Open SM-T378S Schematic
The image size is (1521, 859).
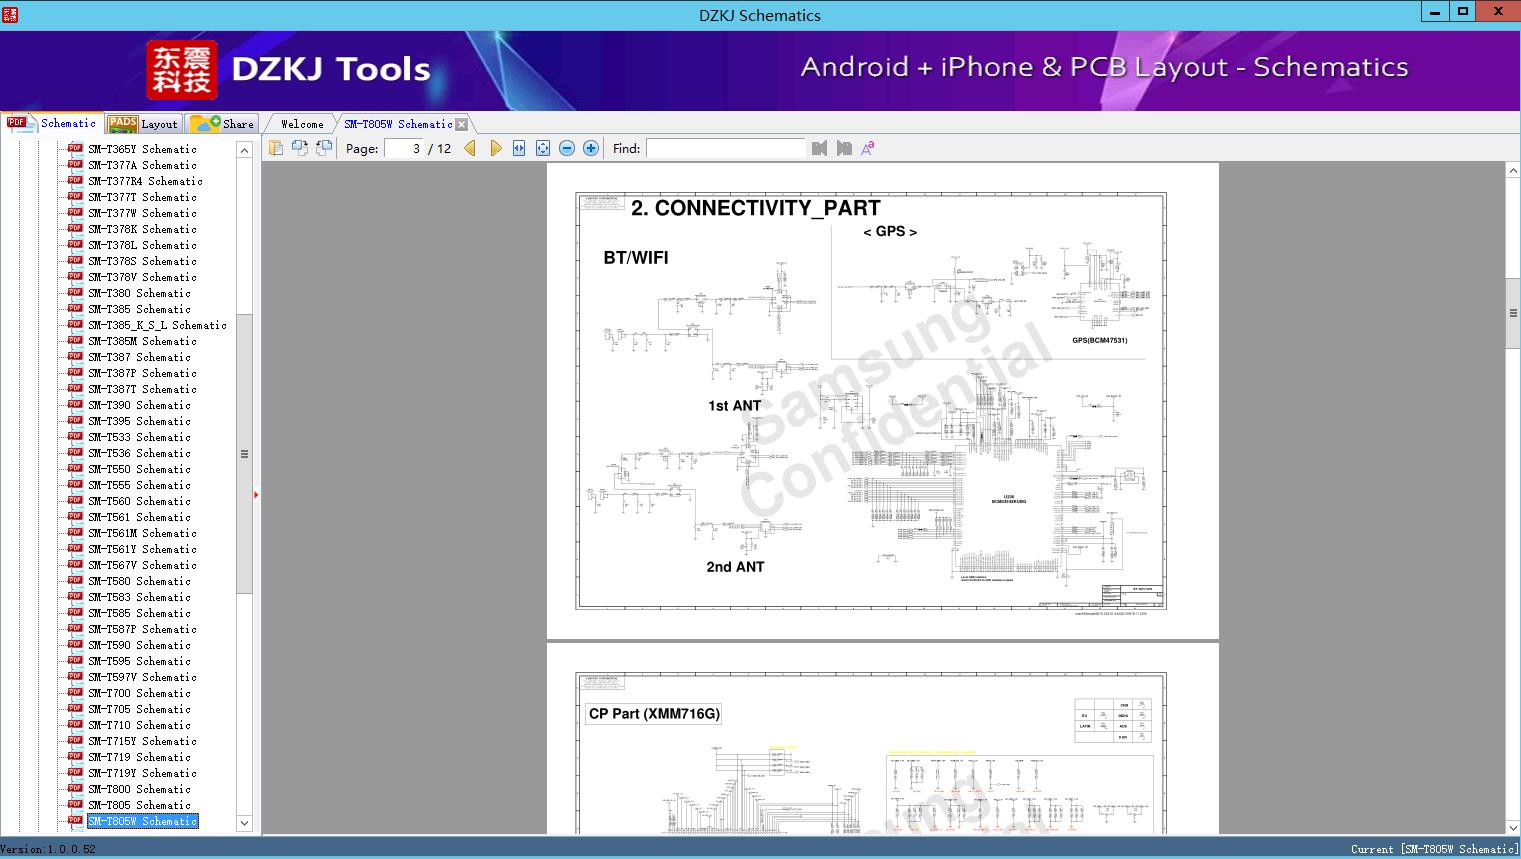coord(142,261)
